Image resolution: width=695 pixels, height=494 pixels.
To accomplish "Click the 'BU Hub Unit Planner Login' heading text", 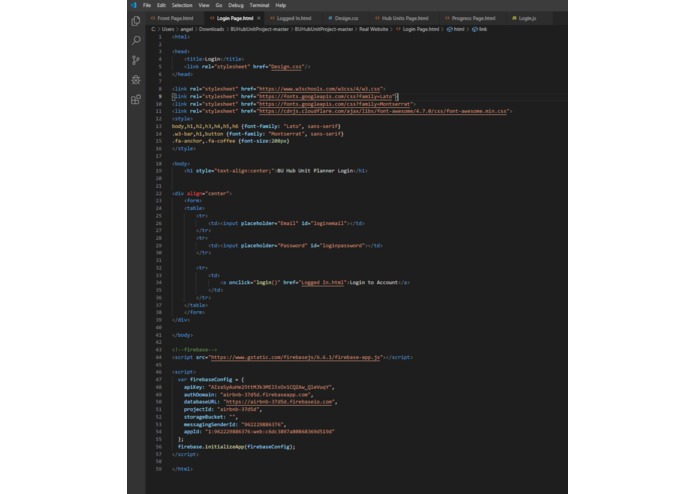I will coord(315,171).
